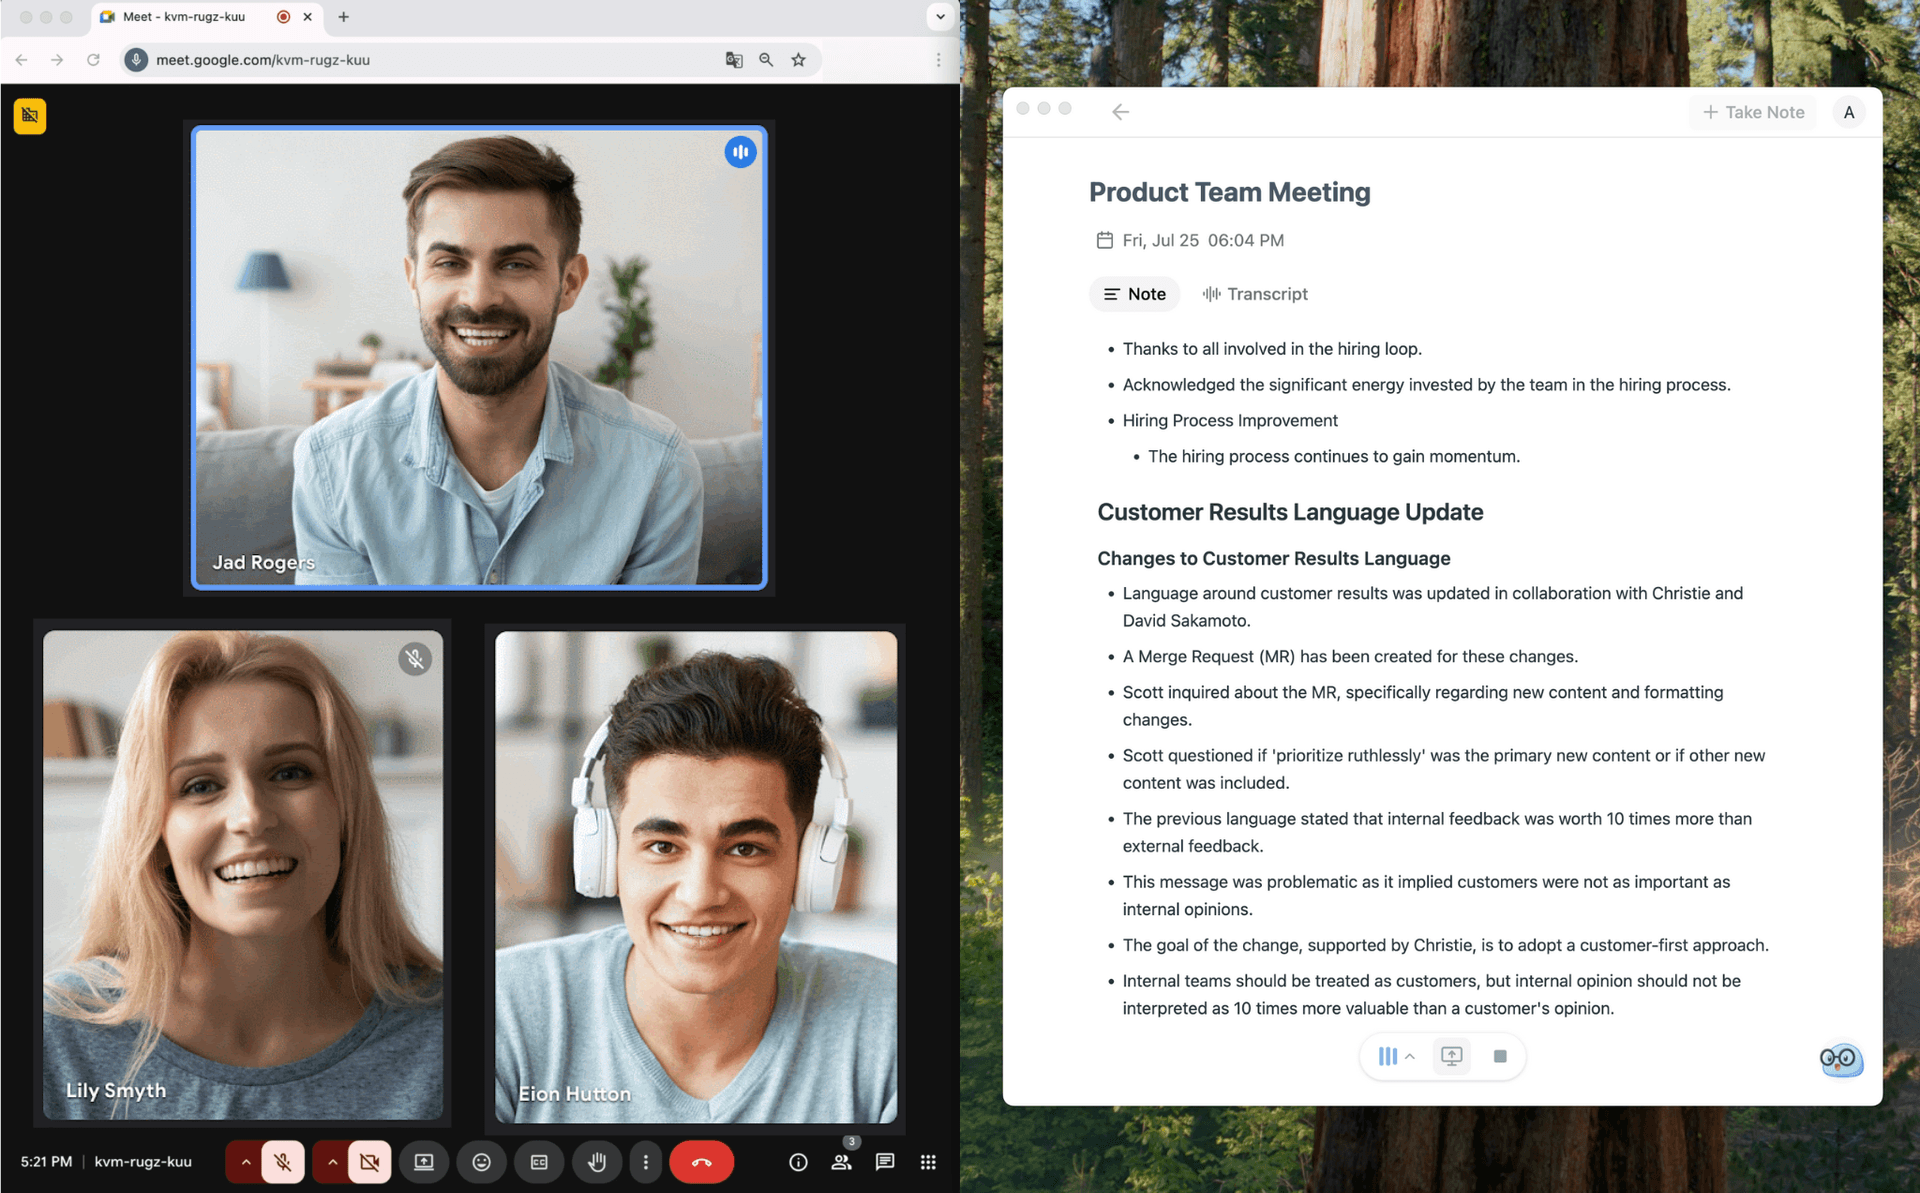The width and height of the screenshot is (1920, 1193).
Task: Go forward in the Chrome browser
Action: click(57, 60)
